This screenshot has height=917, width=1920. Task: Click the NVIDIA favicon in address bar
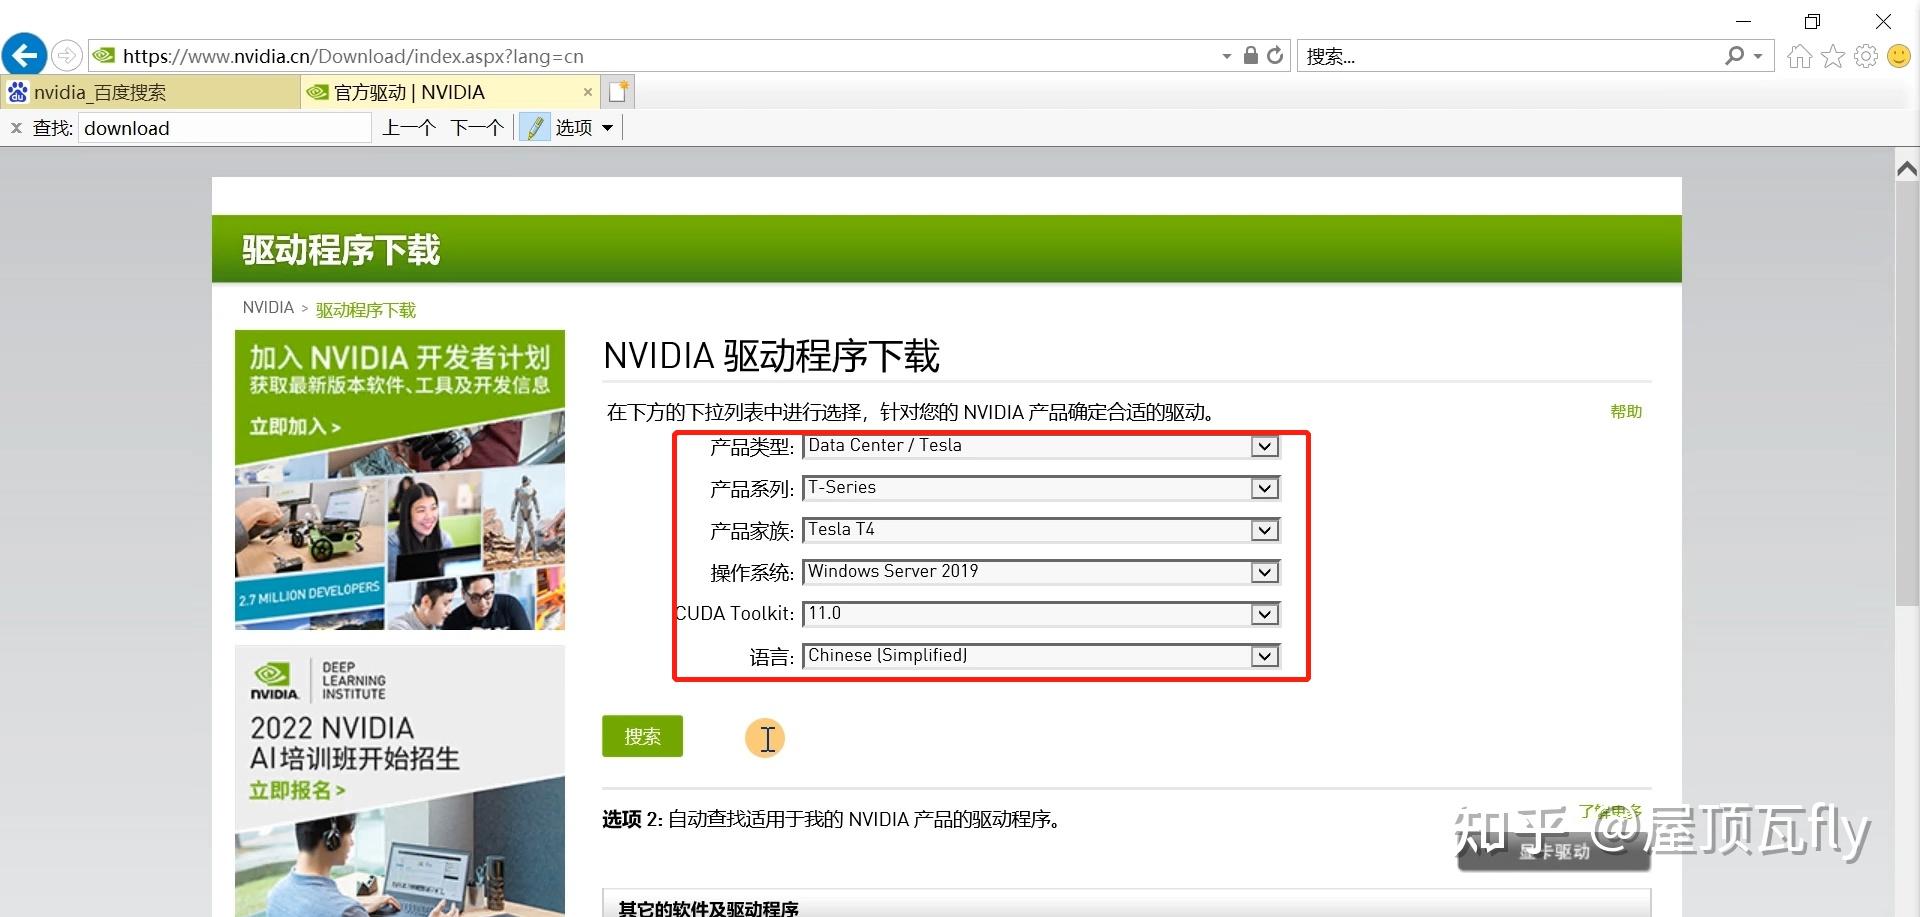coord(104,55)
